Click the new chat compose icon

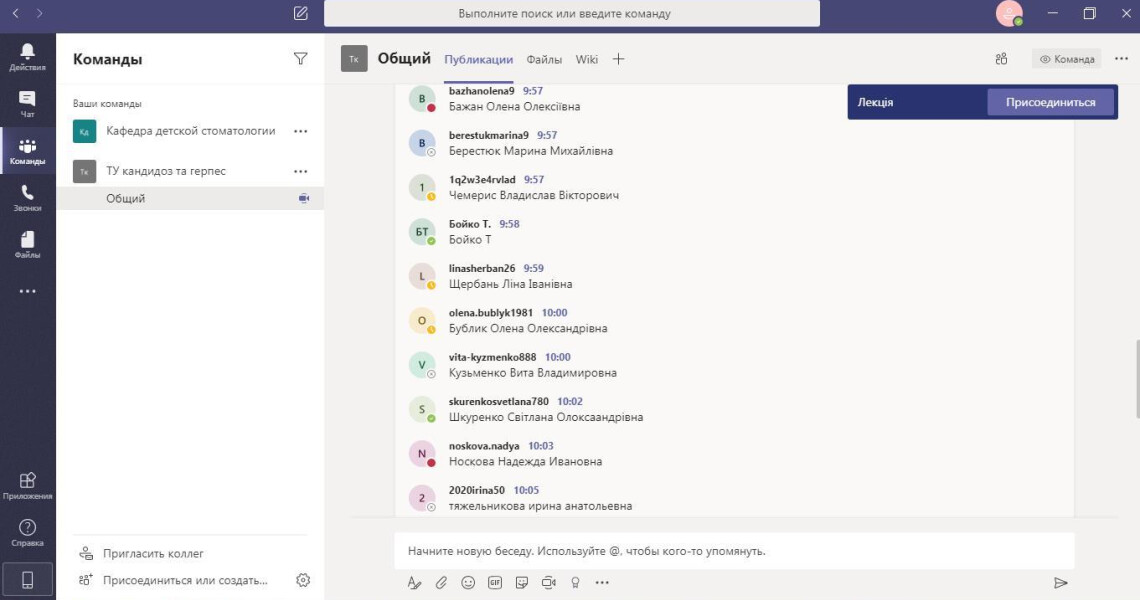[x=301, y=14]
